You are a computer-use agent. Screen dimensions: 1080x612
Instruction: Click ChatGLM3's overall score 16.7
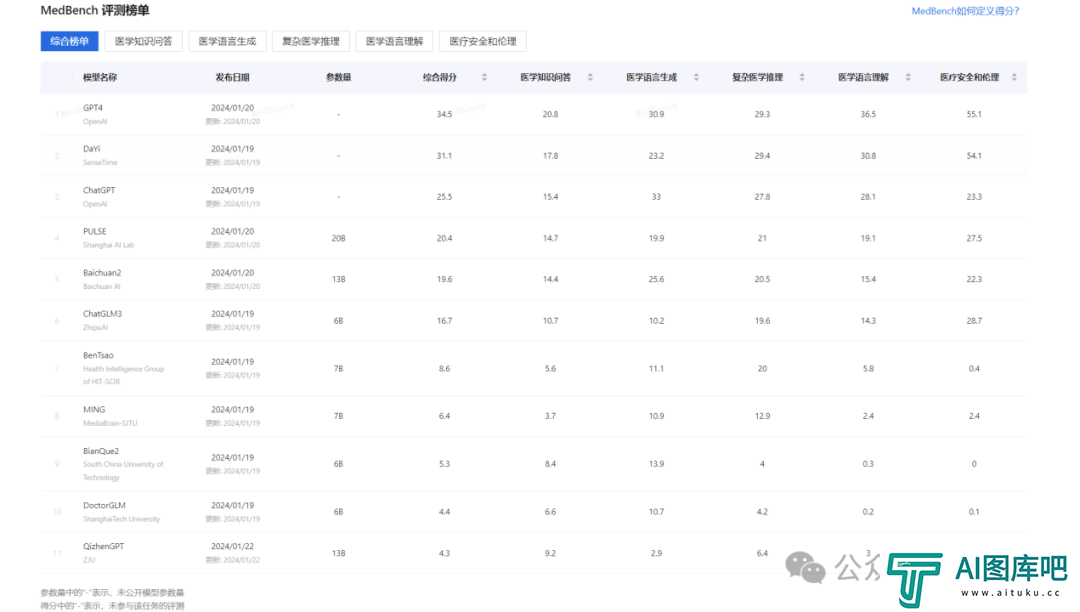[444, 321]
